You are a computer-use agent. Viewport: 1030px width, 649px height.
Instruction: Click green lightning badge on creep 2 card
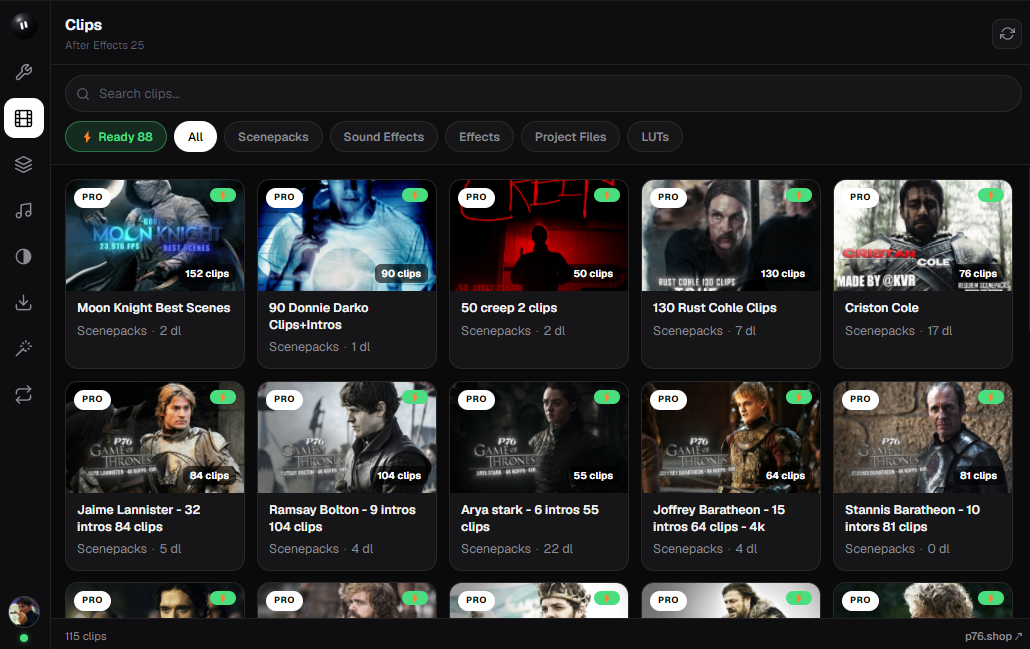606,195
